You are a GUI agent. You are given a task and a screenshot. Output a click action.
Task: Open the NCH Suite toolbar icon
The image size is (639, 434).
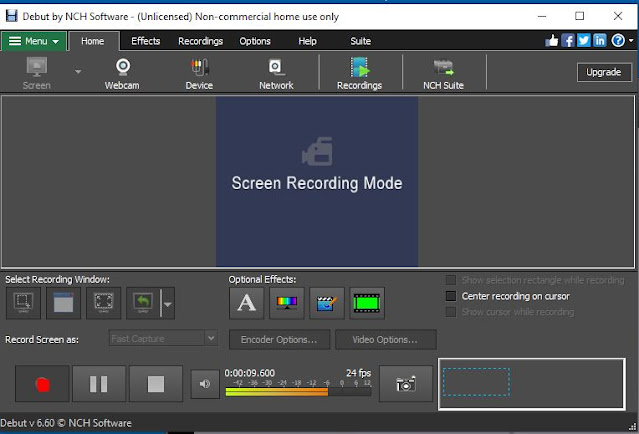coord(443,73)
